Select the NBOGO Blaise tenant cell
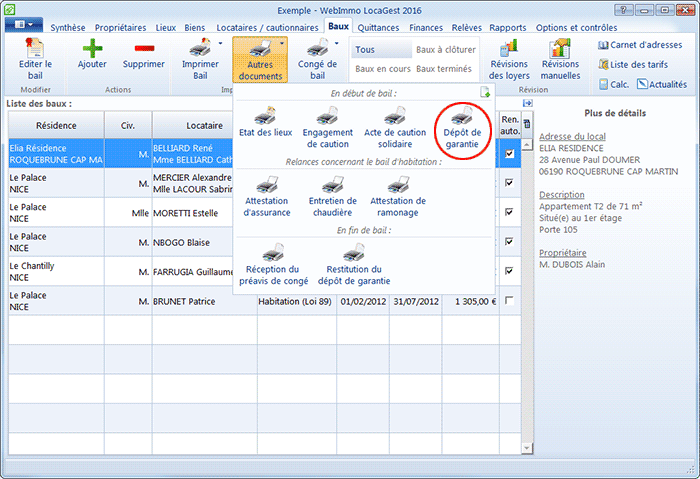This screenshot has height=479, width=700. (x=193, y=242)
